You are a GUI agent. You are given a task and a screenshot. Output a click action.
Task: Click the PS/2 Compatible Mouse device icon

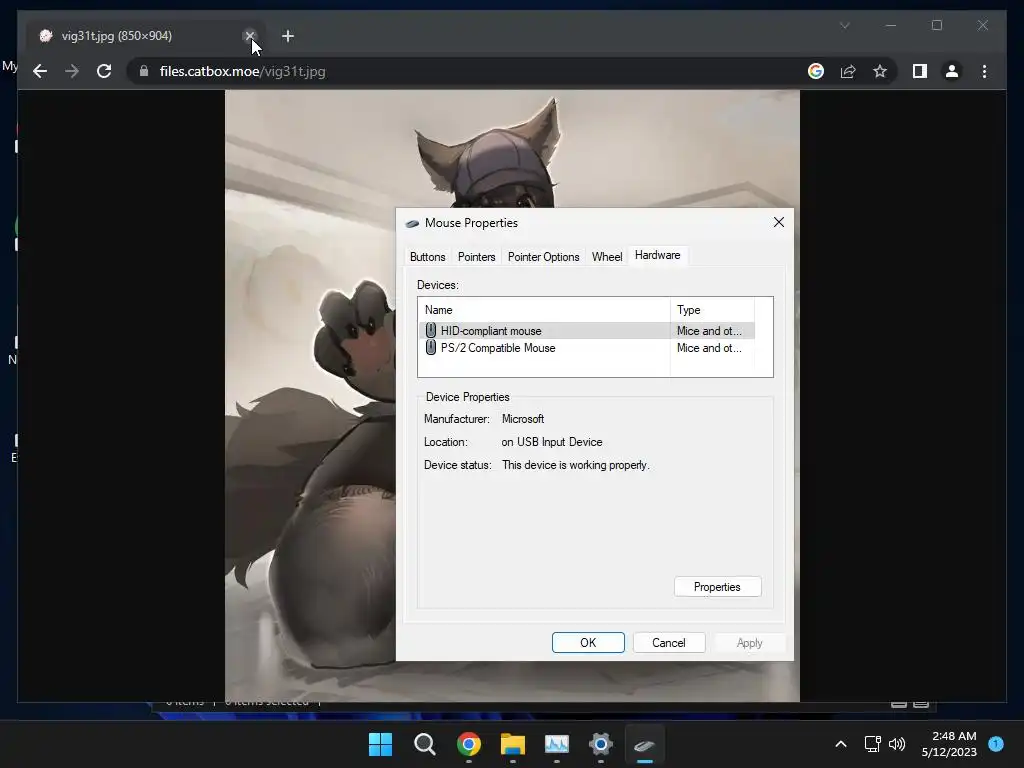(430, 348)
